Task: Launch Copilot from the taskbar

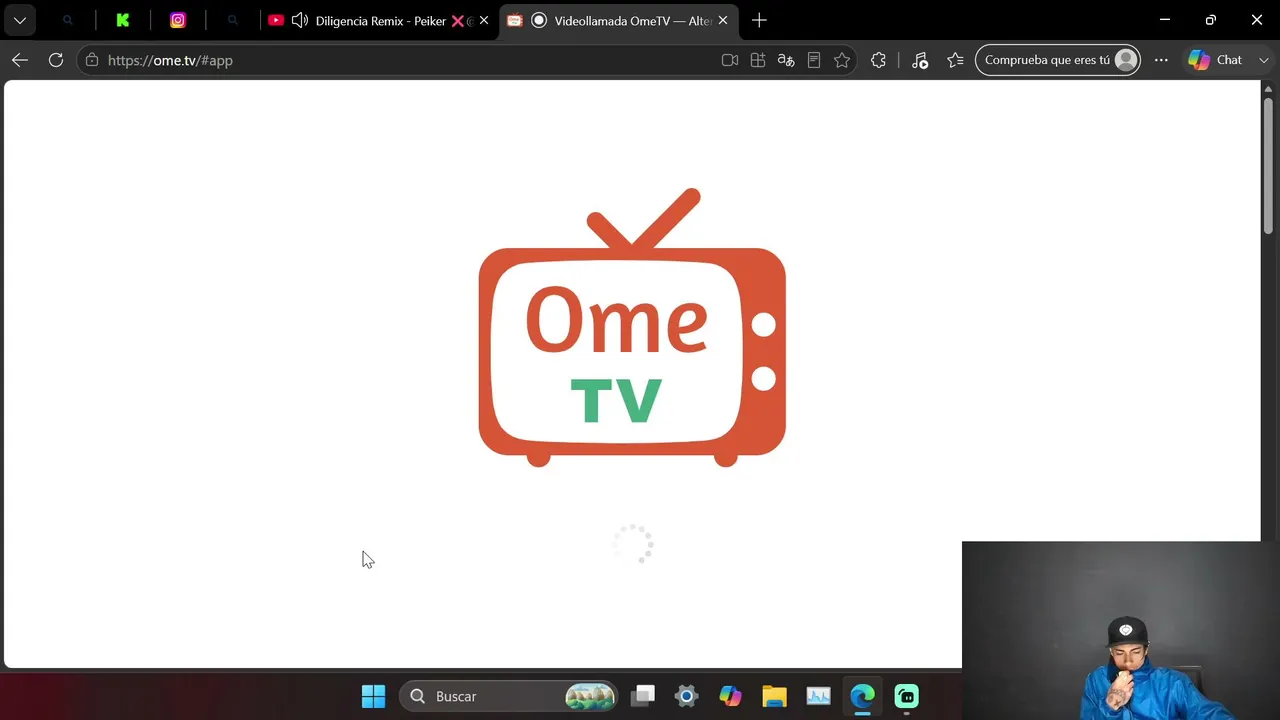Action: coord(730,696)
